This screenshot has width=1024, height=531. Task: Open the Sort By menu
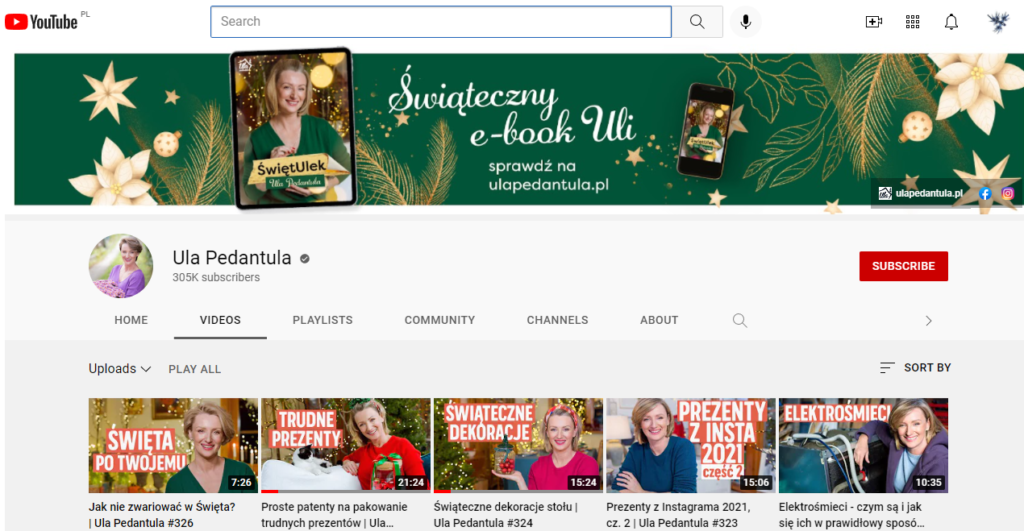click(x=915, y=368)
